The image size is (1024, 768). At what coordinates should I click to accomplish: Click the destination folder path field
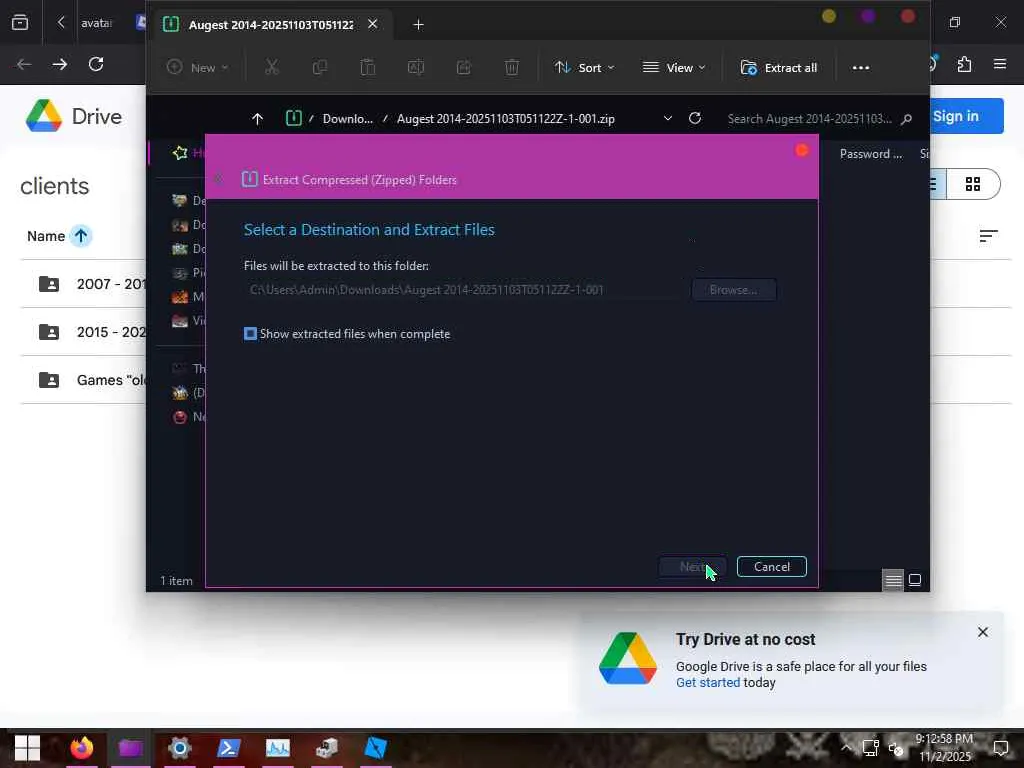(464, 290)
